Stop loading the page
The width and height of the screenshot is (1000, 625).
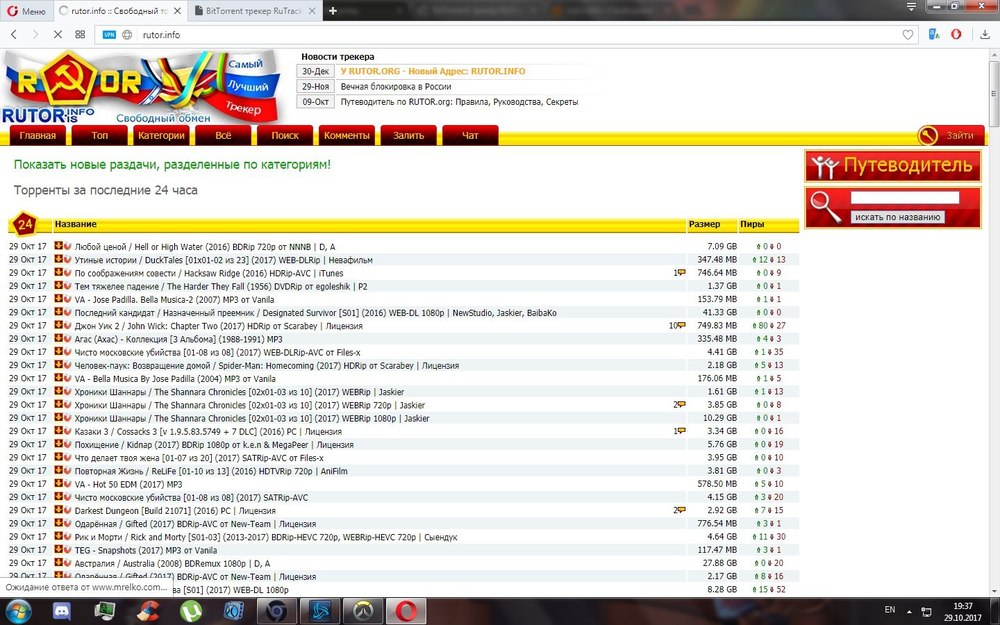coord(57,34)
